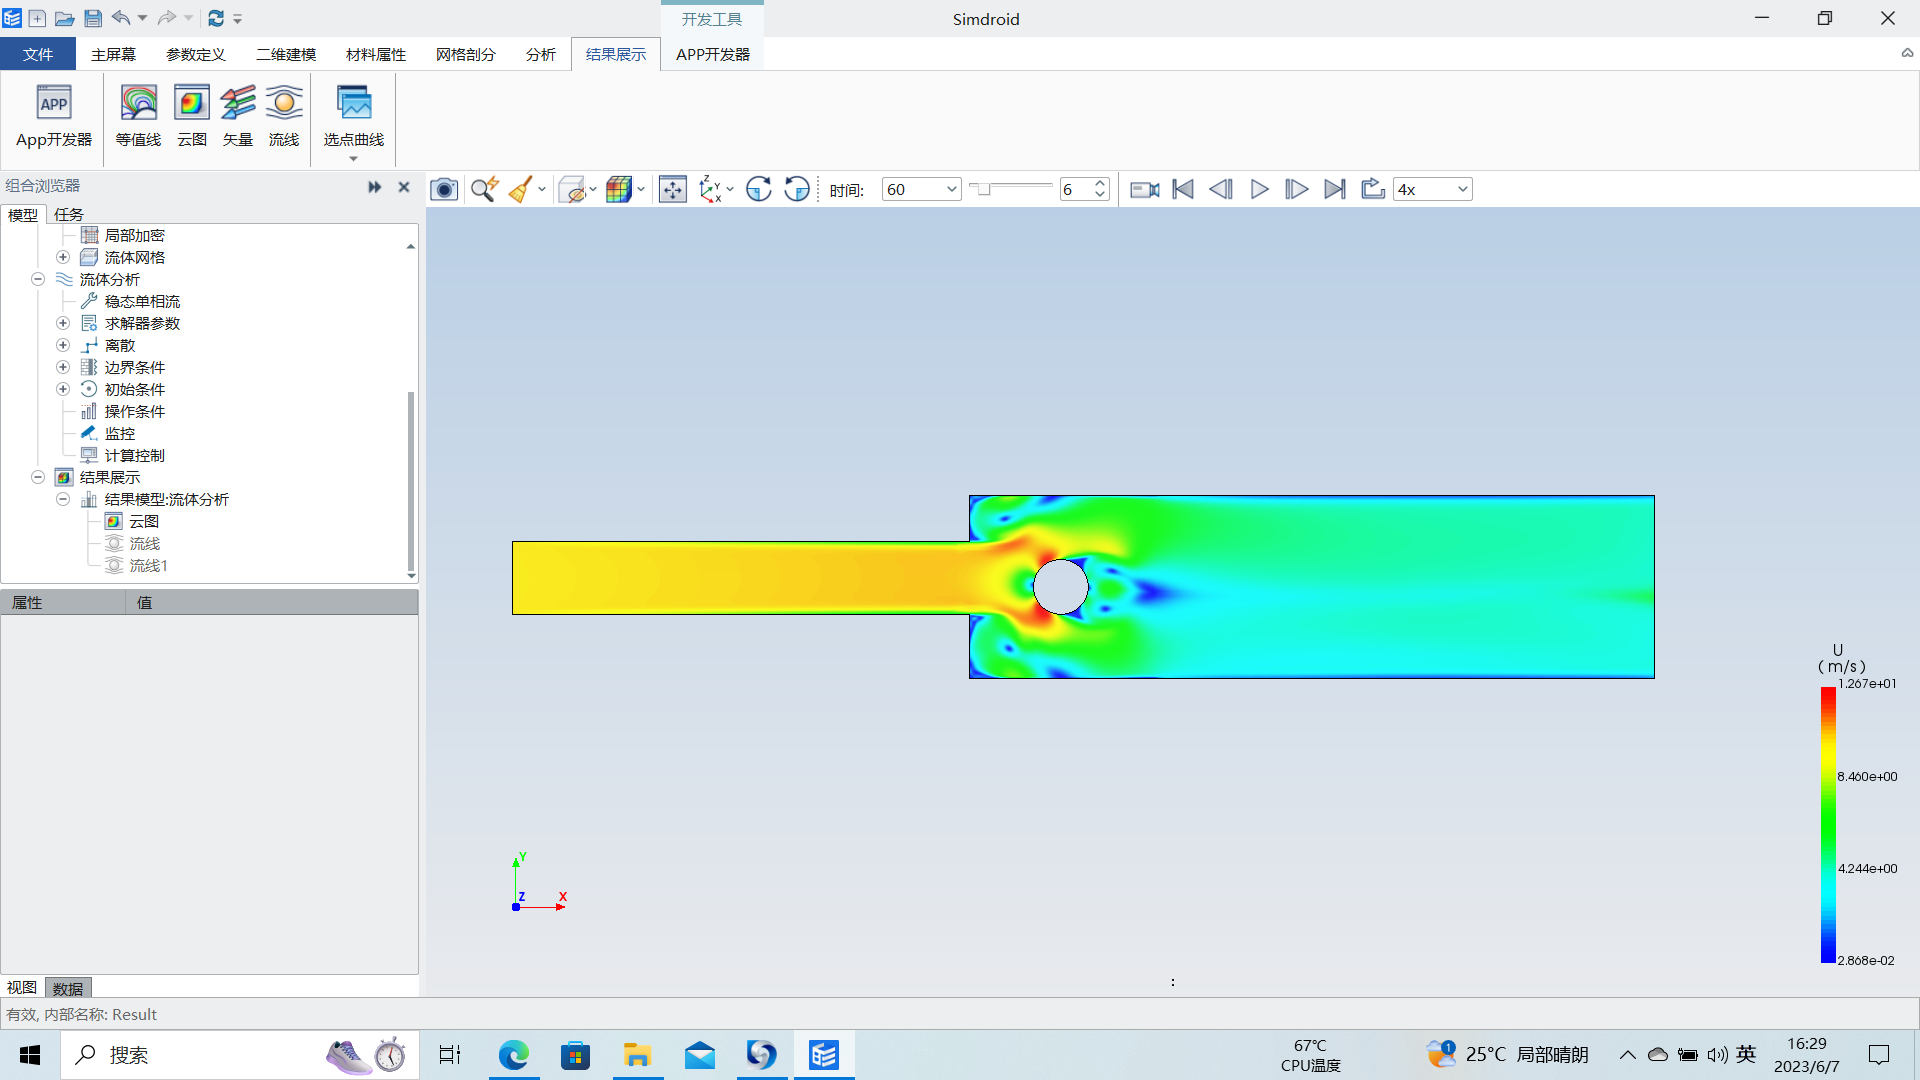Screen dimensions: 1920x1080
Task: Select the 等值线 contour line tool
Action: (x=138, y=117)
